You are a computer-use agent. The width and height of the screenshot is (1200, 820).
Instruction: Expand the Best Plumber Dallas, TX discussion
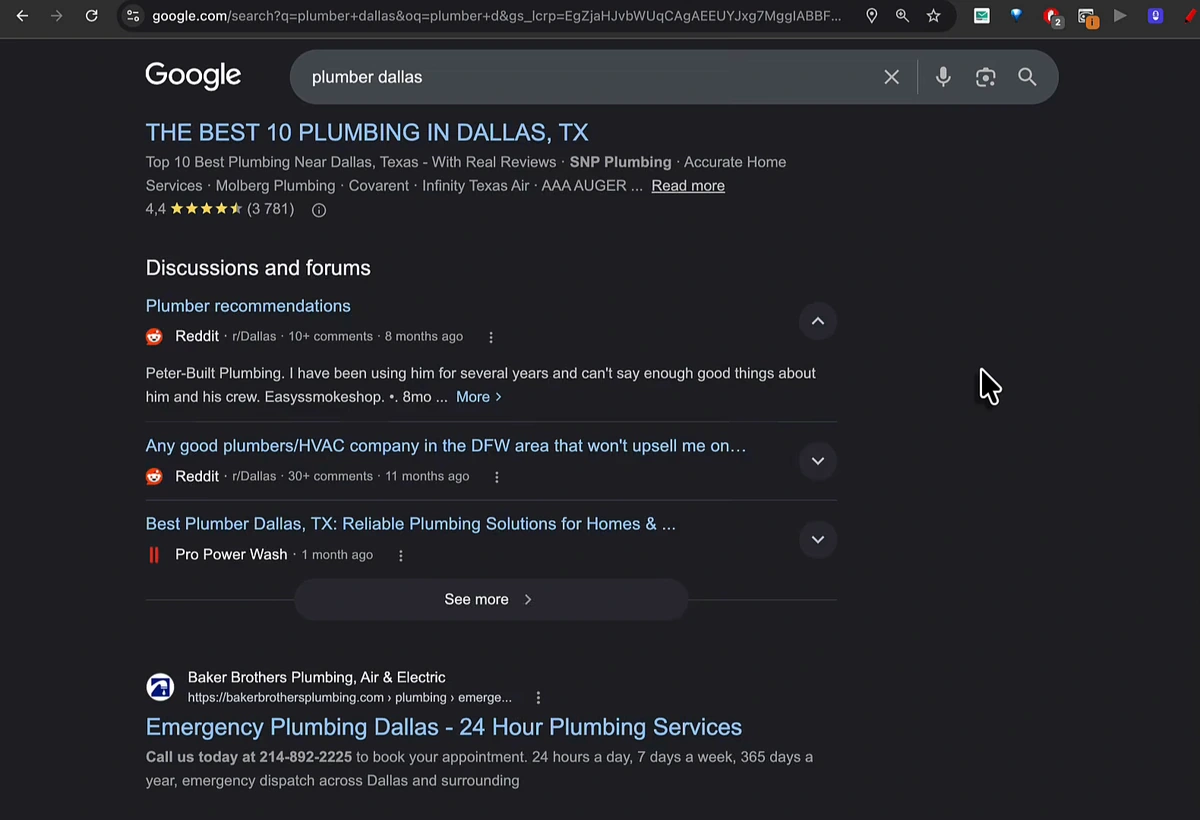(x=817, y=539)
